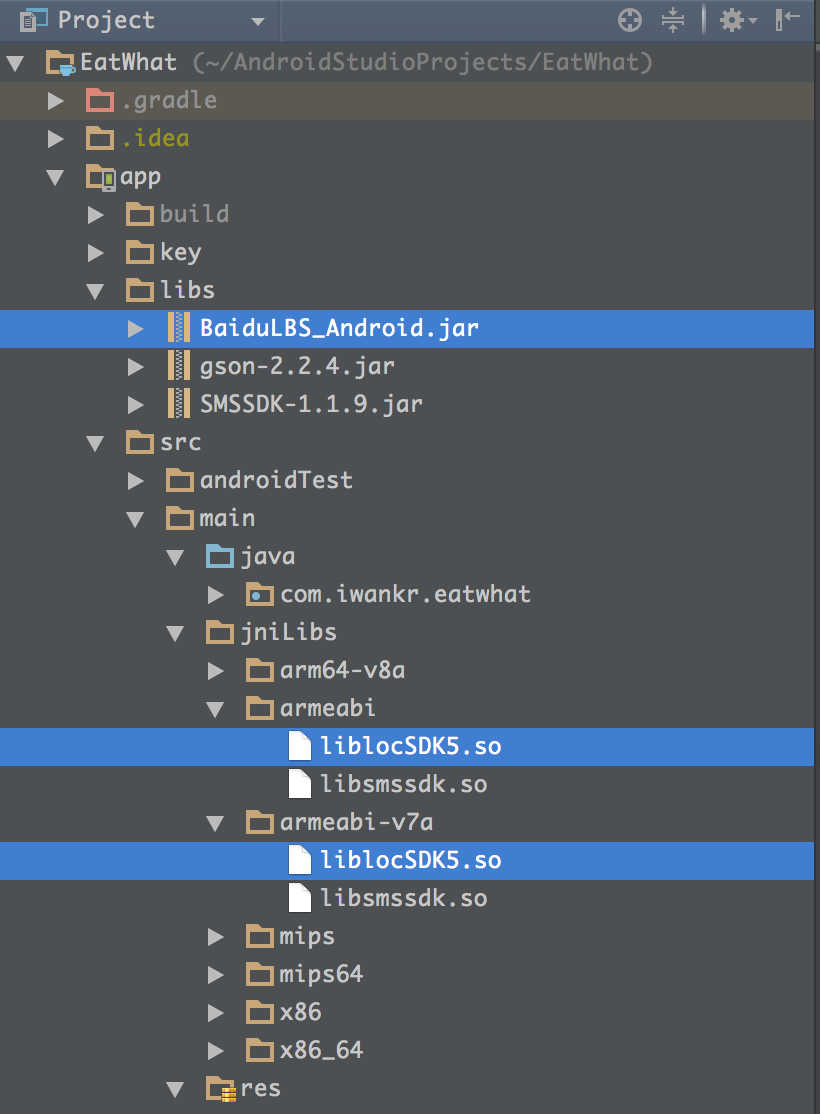Click the res resources folder icon

(x=220, y=1088)
